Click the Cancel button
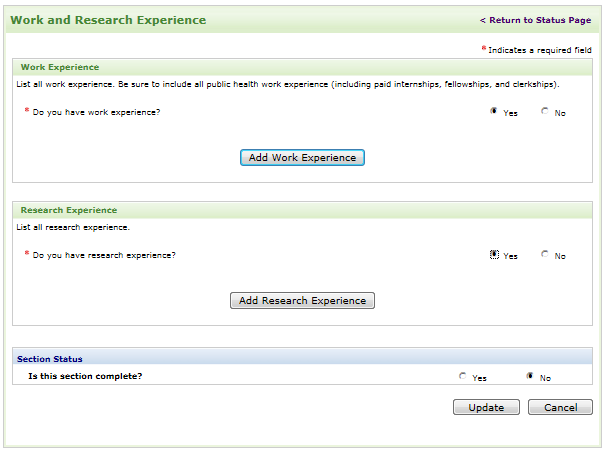 point(560,407)
